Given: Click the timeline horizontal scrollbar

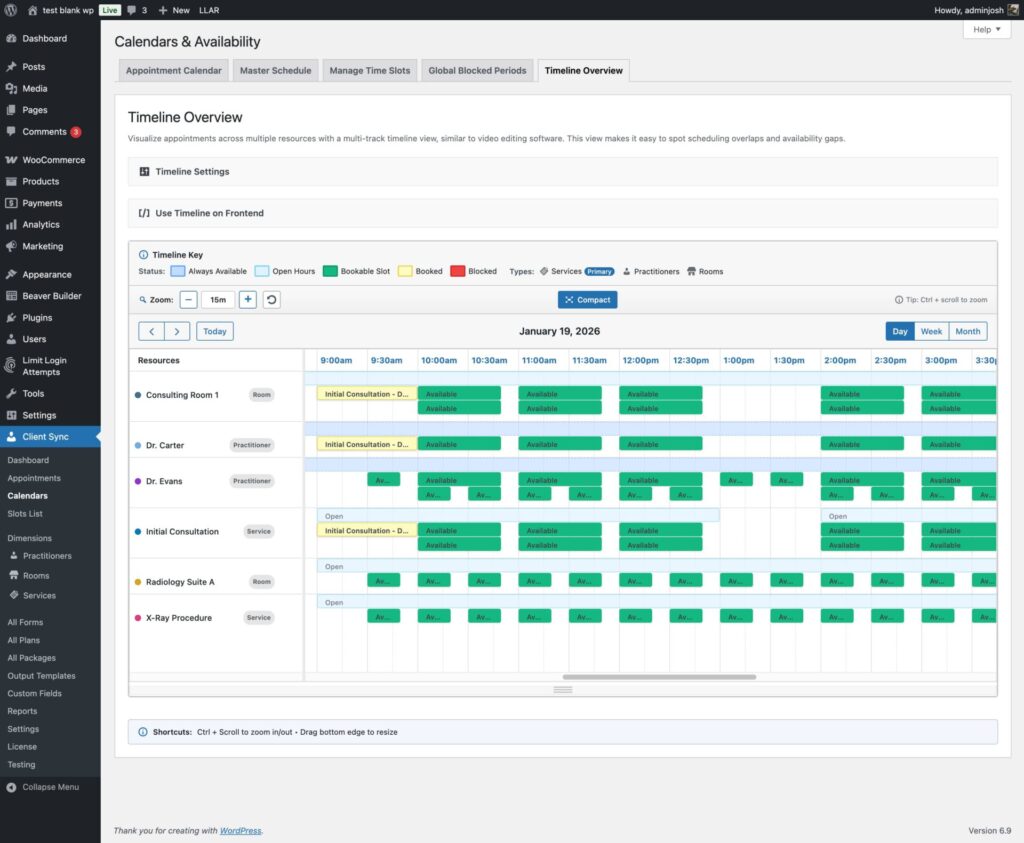Looking at the screenshot, I should pyautogui.click(x=659, y=677).
